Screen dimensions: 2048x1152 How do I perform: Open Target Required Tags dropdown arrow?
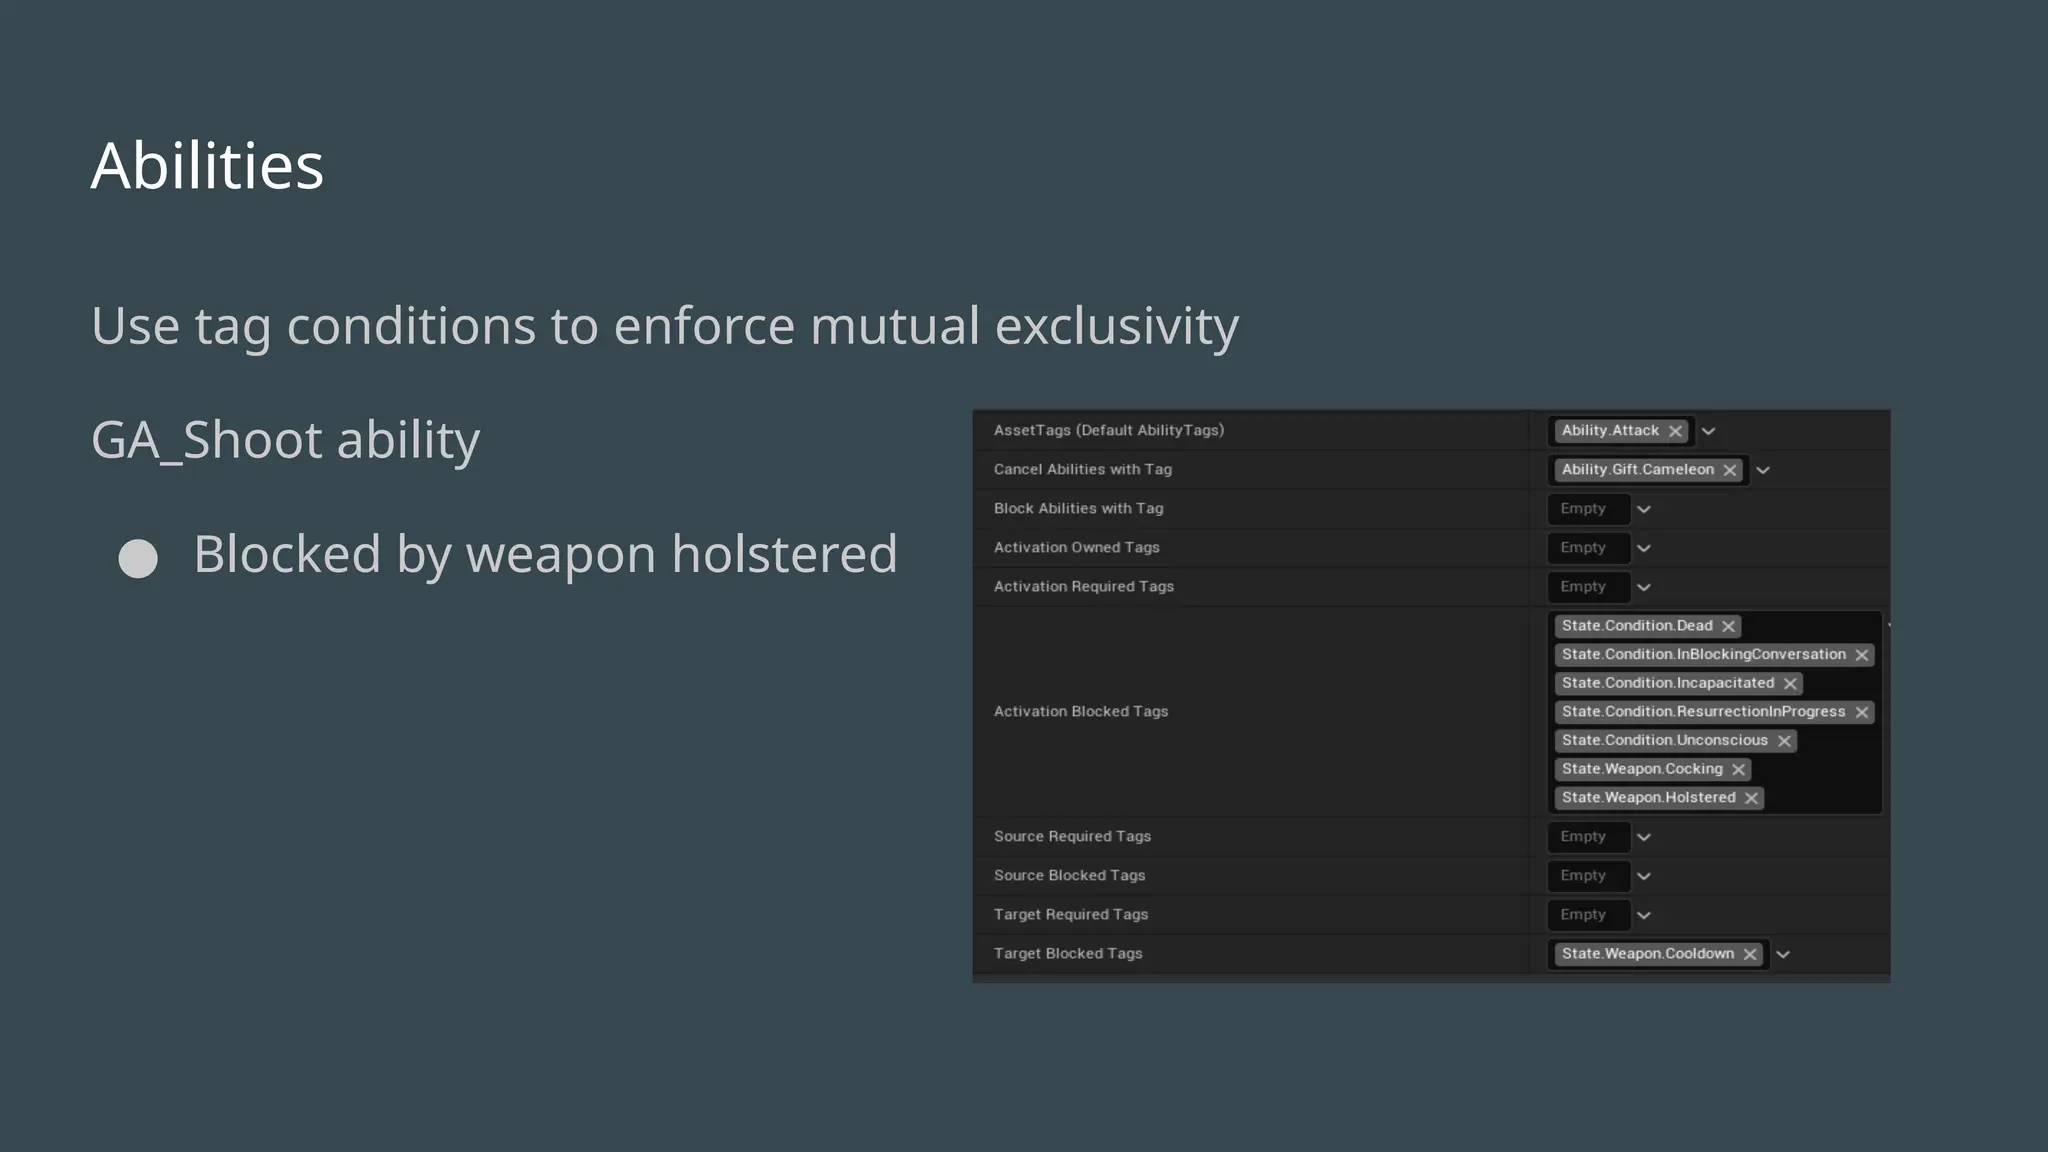click(x=1643, y=915)
